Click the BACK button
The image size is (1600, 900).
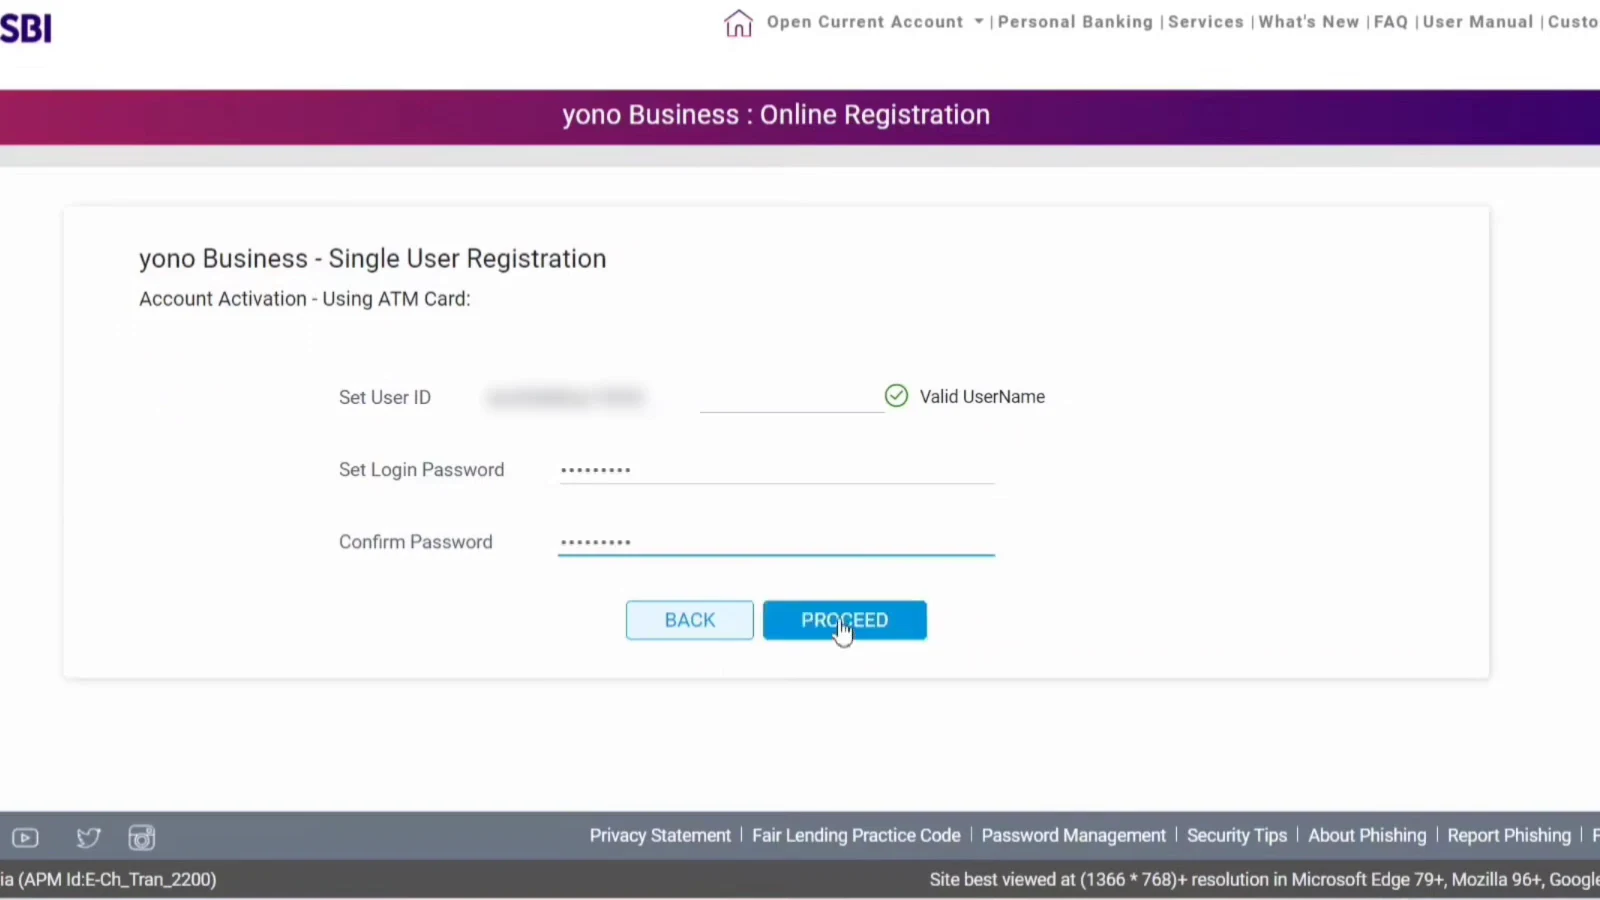pyautogui.click(x=690, y=620)
